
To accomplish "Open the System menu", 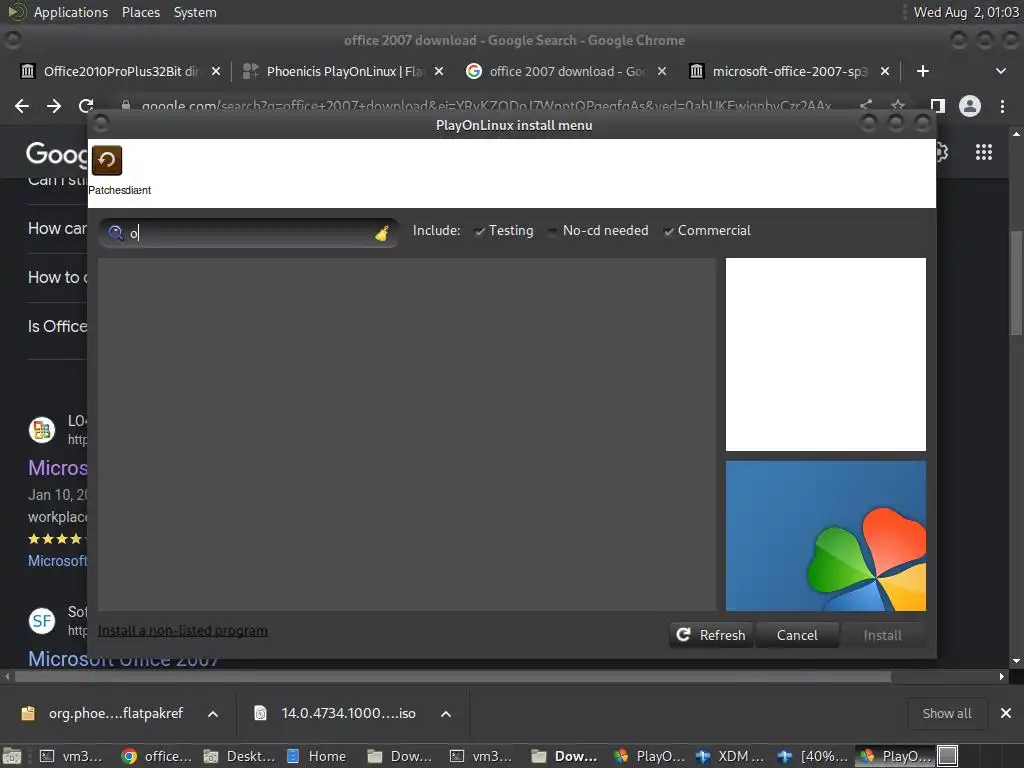I will (x=195, y=12).
